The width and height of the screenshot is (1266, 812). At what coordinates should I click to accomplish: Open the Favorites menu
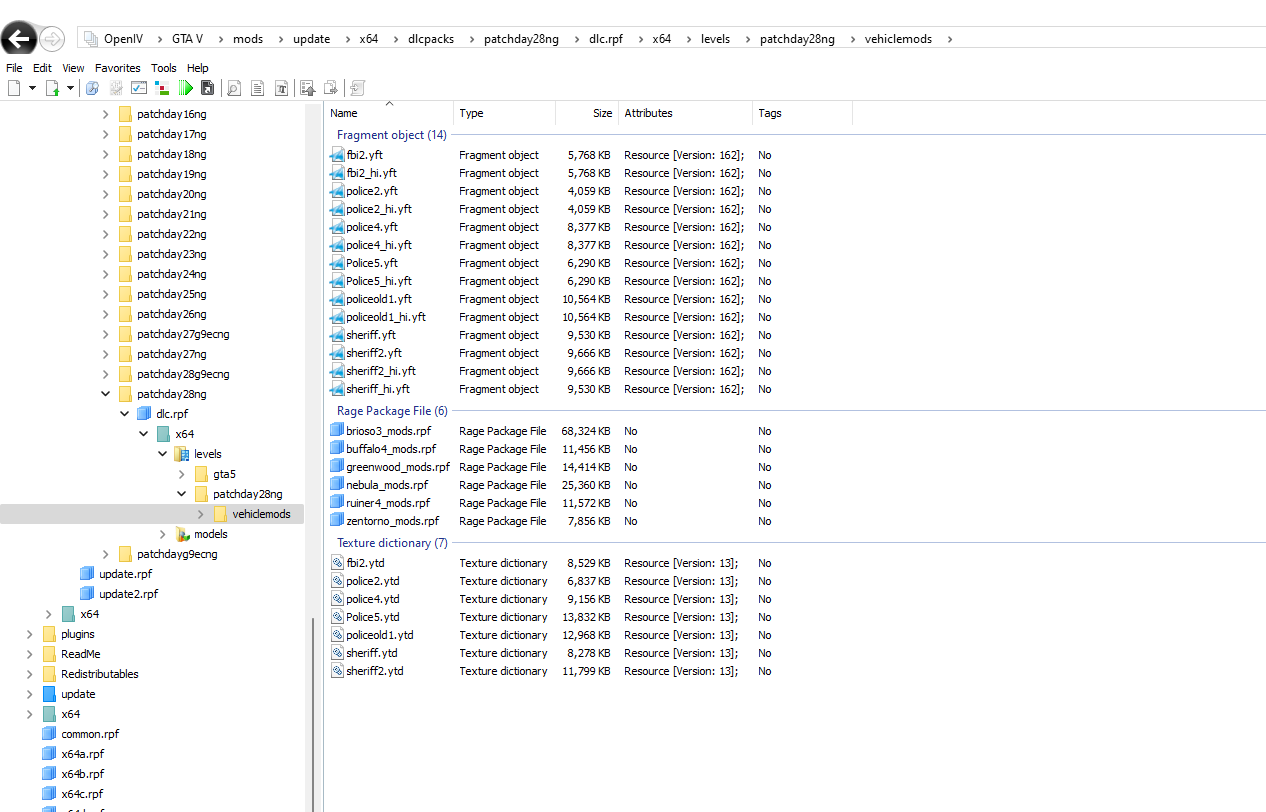(118, 68)
